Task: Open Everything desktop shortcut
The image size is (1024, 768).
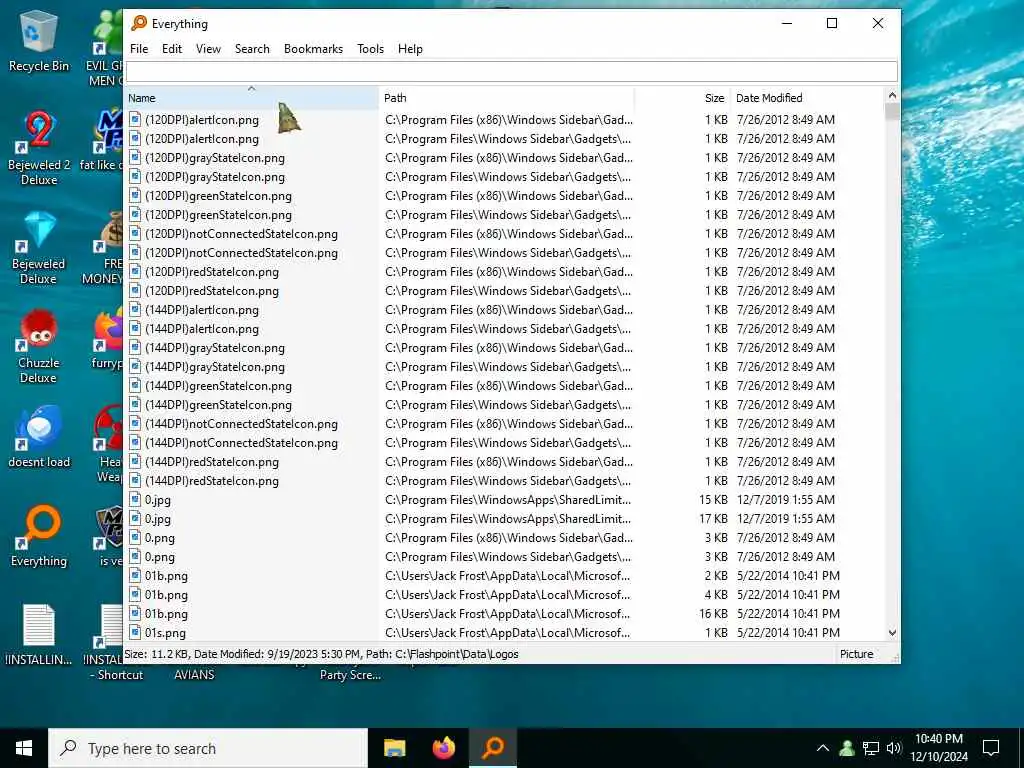Action: tap(39, 536)
